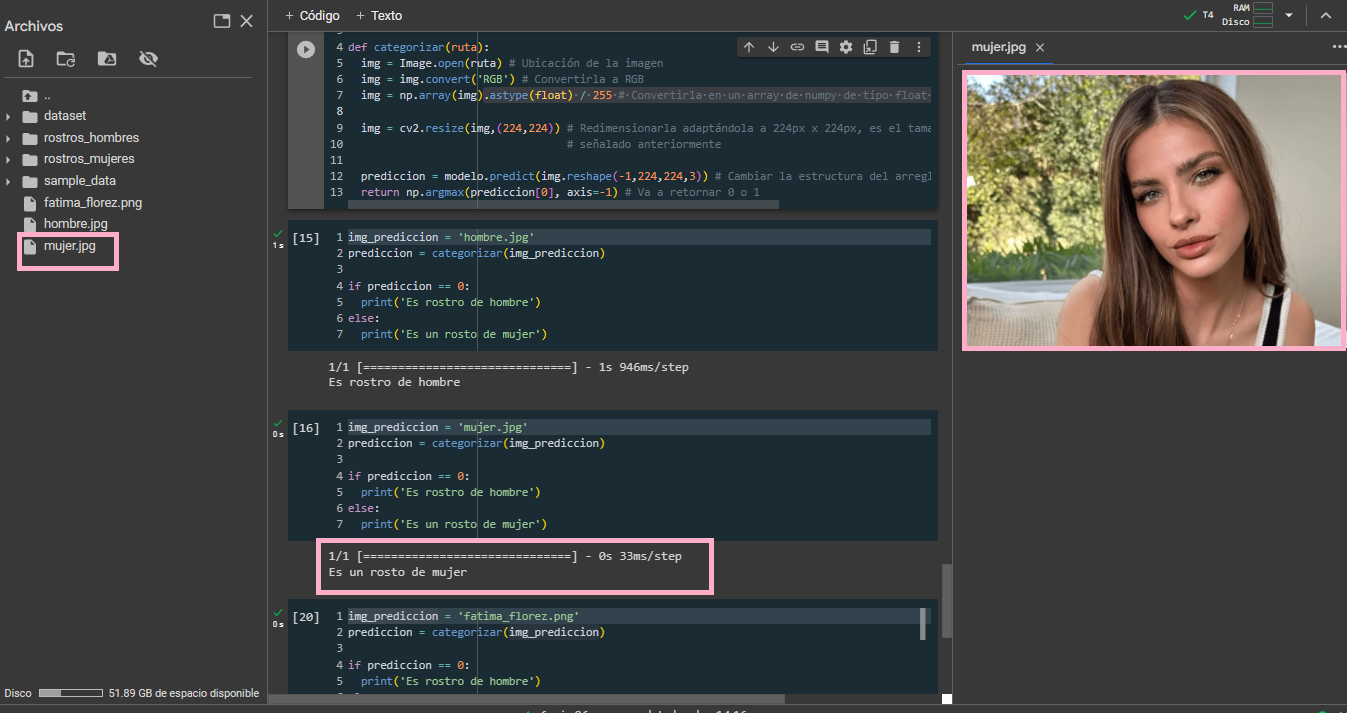This screenshot has width=1347, height=713.
Task: Click the mount Google Drive icon
Action: tap(107, 59)
